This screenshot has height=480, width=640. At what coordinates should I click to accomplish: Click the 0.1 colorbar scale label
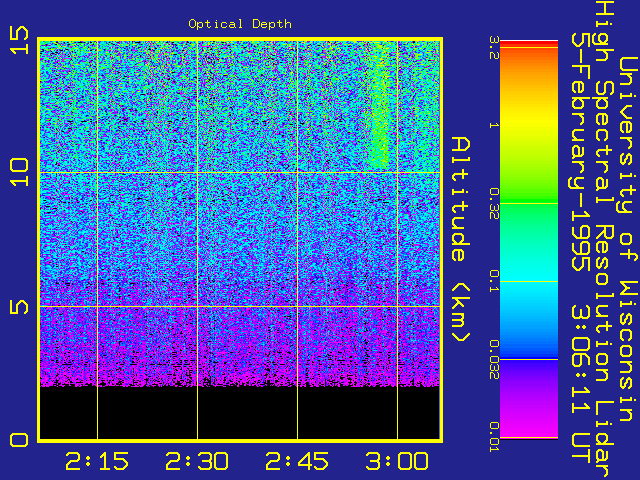point(494,281)
